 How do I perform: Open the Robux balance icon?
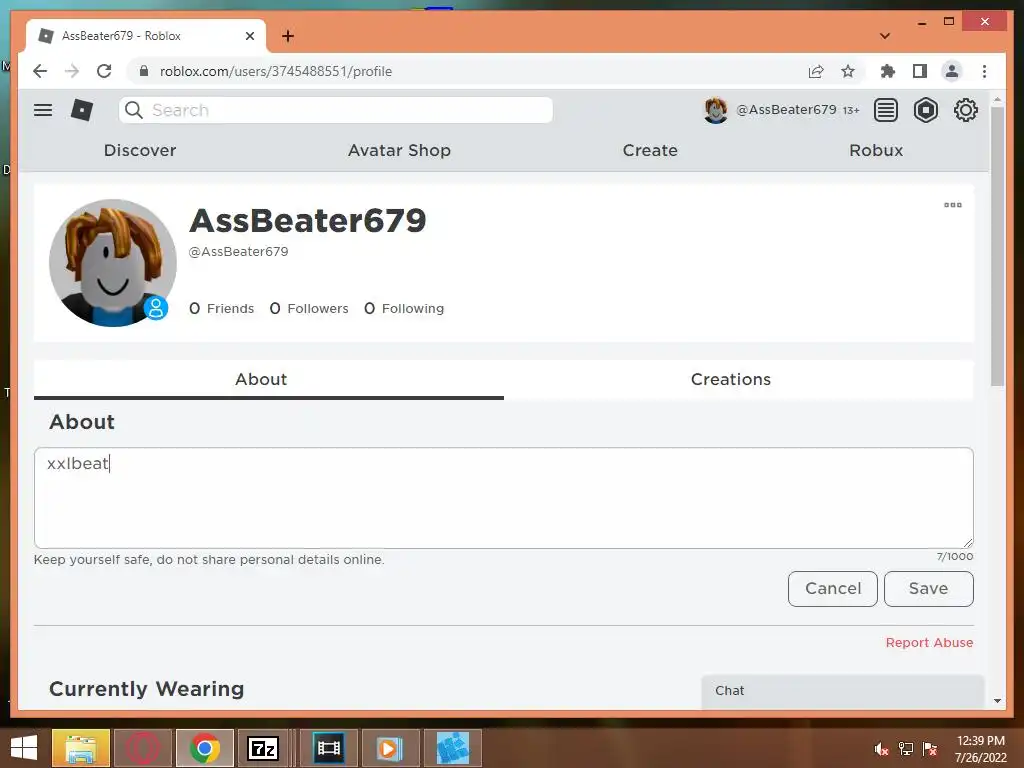925,110
